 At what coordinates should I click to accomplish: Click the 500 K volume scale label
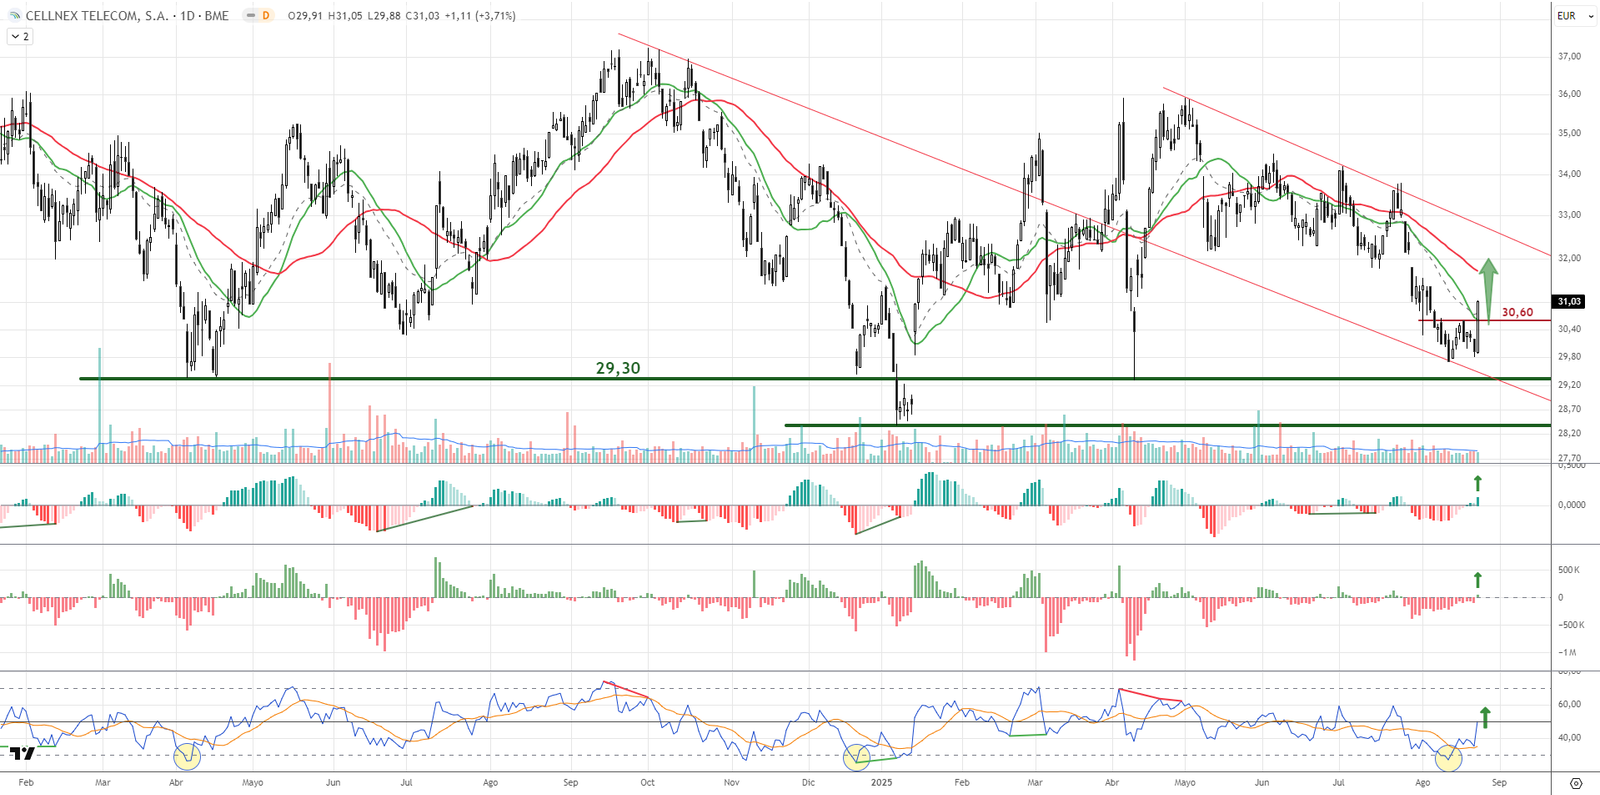pos(1568,570)
